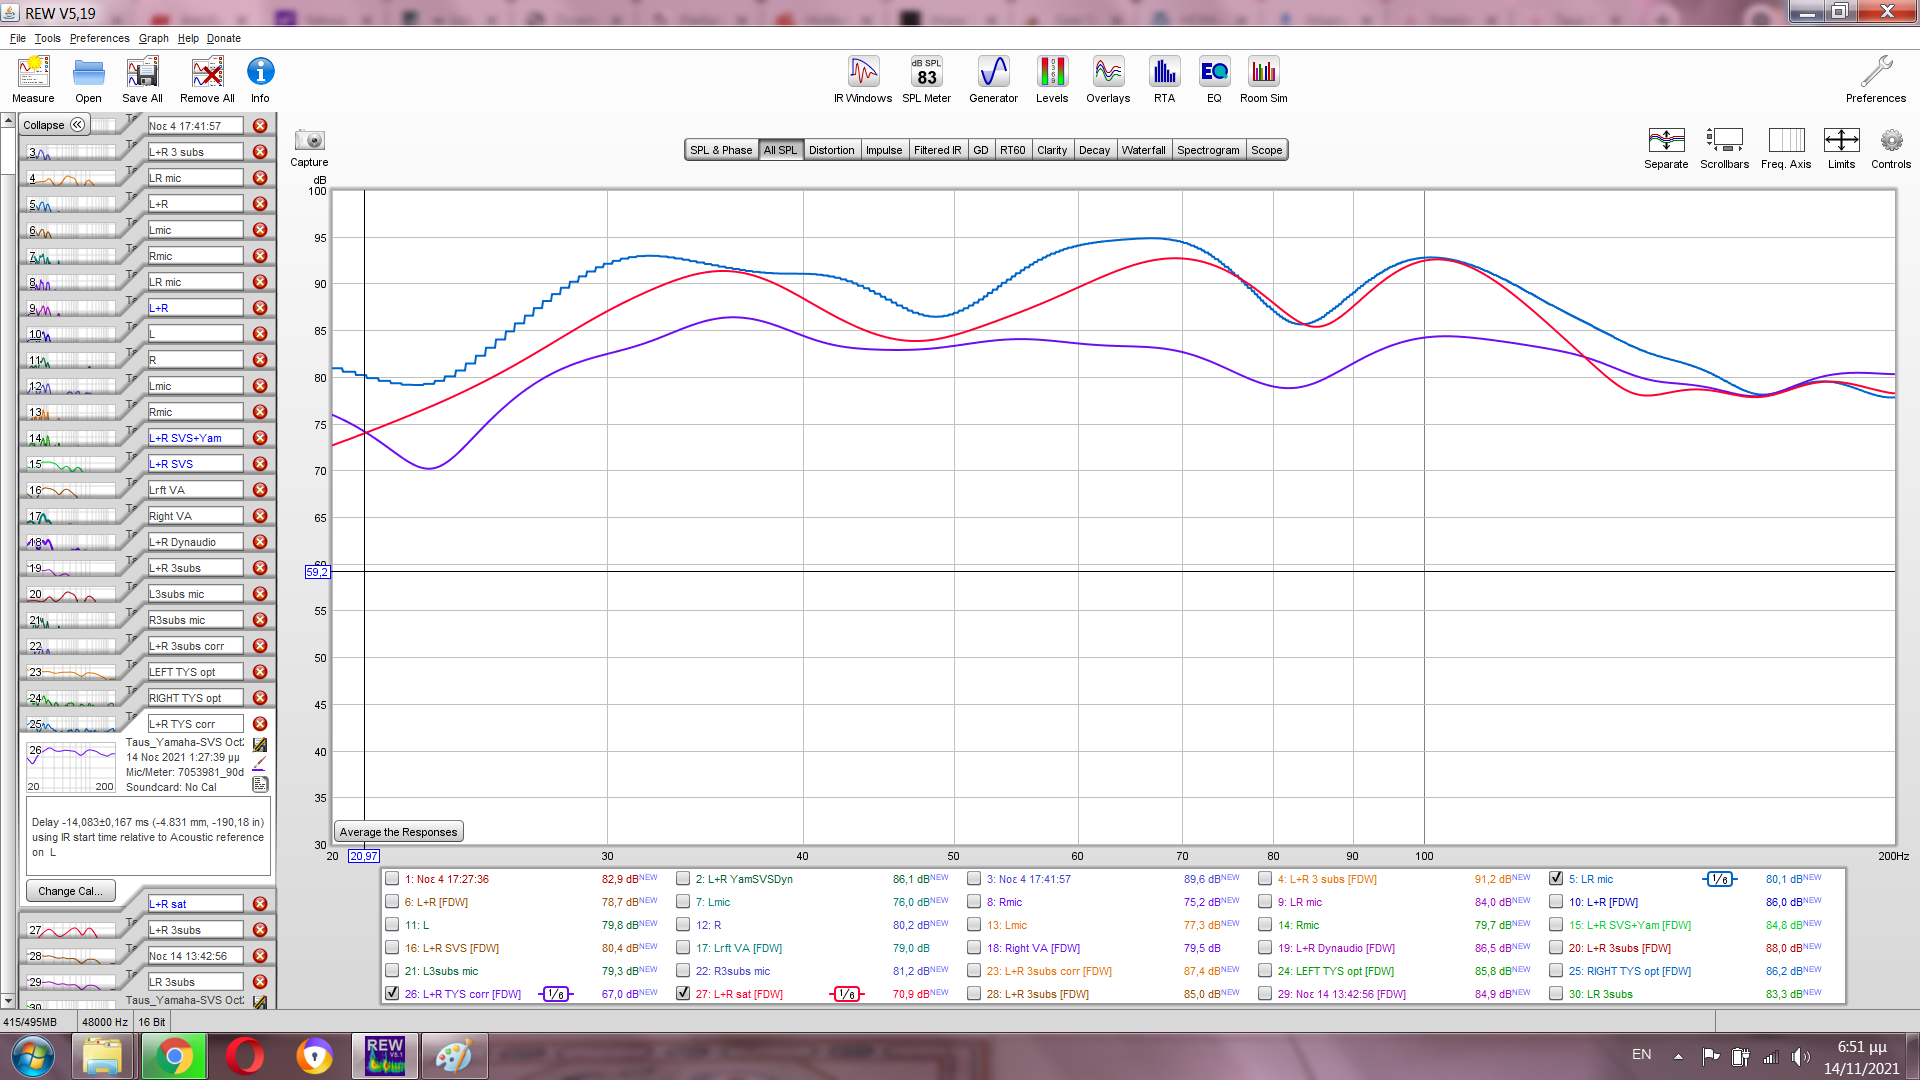The image size is (1920, 1080).
Task: Collapse the measurements panel
Action: 54,125
